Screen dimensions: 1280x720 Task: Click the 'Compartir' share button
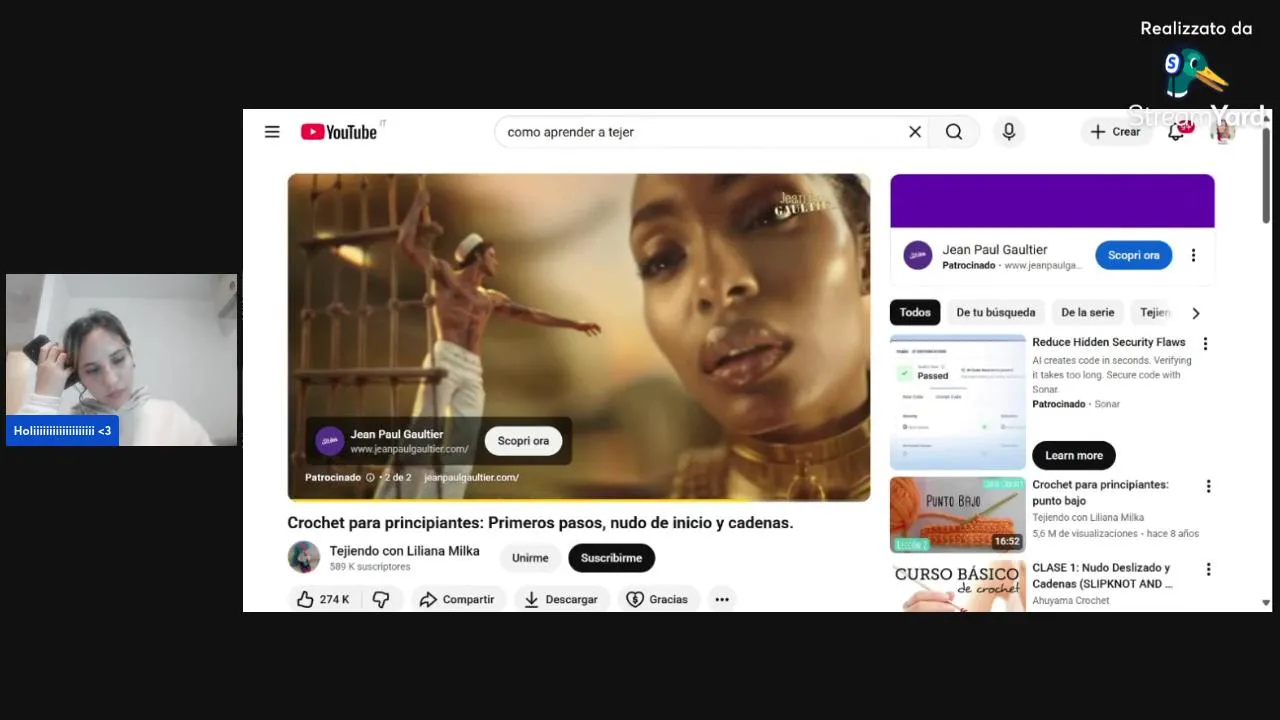(x=457, y=599)
